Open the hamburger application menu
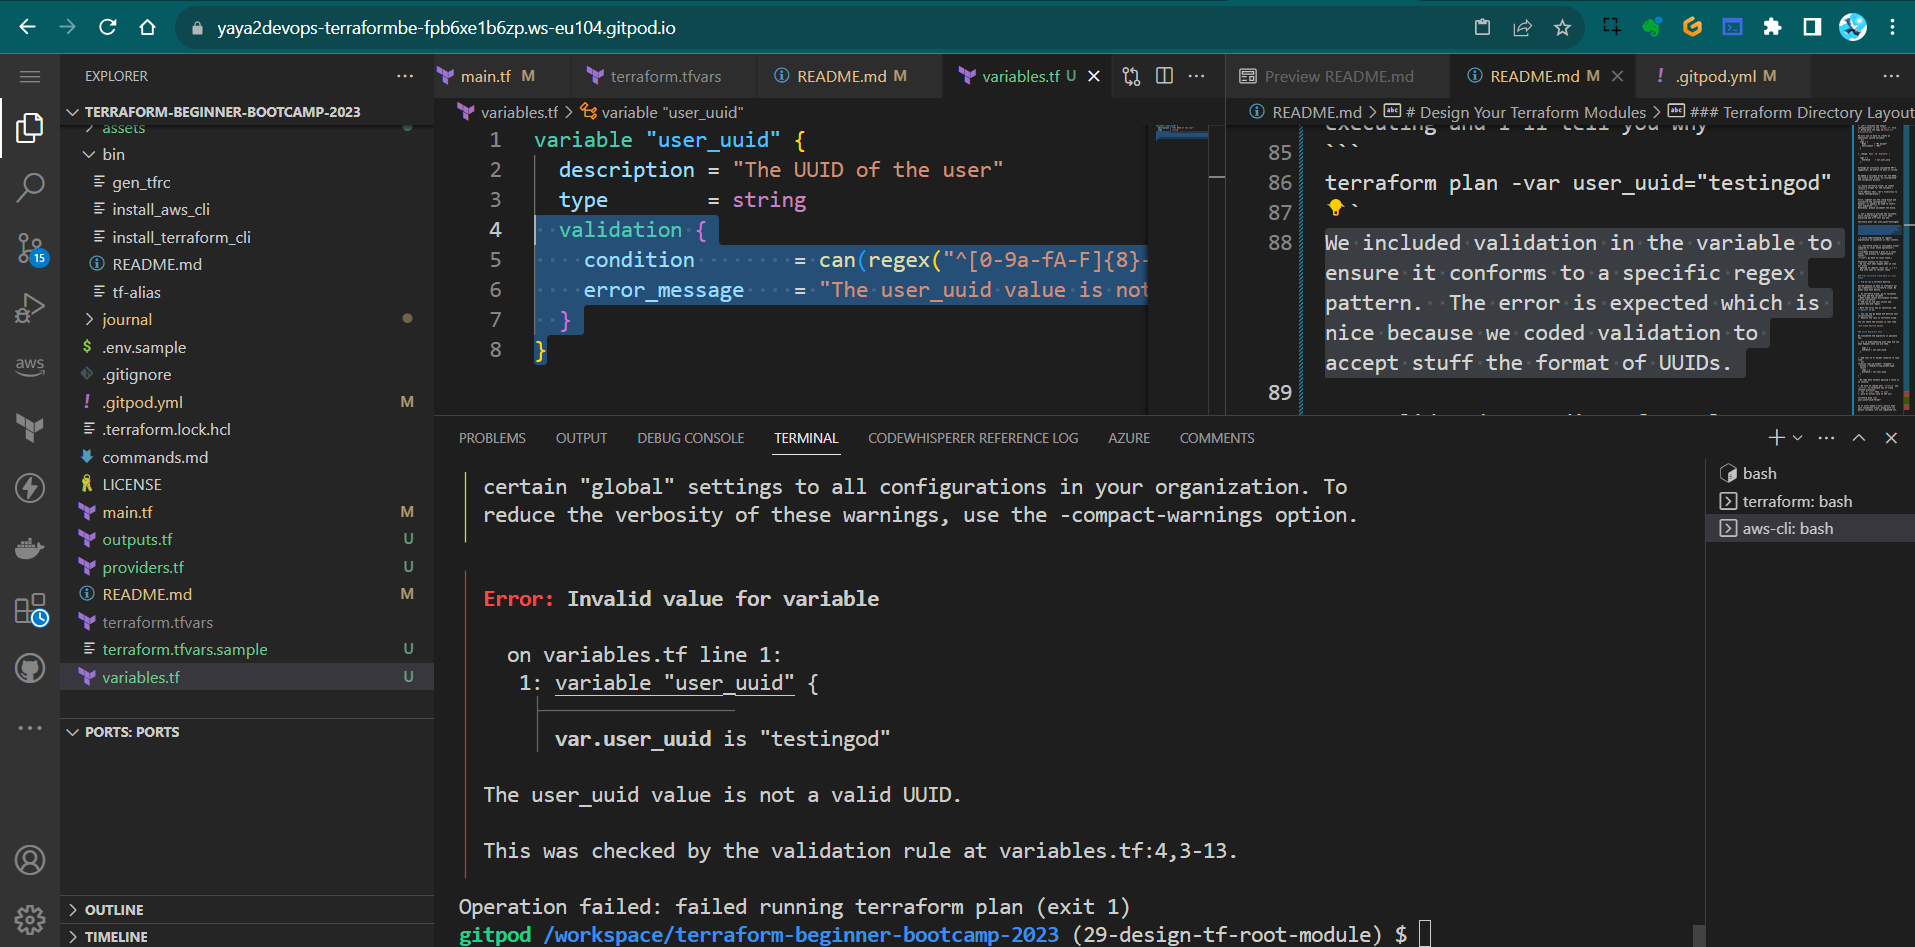 30,77
